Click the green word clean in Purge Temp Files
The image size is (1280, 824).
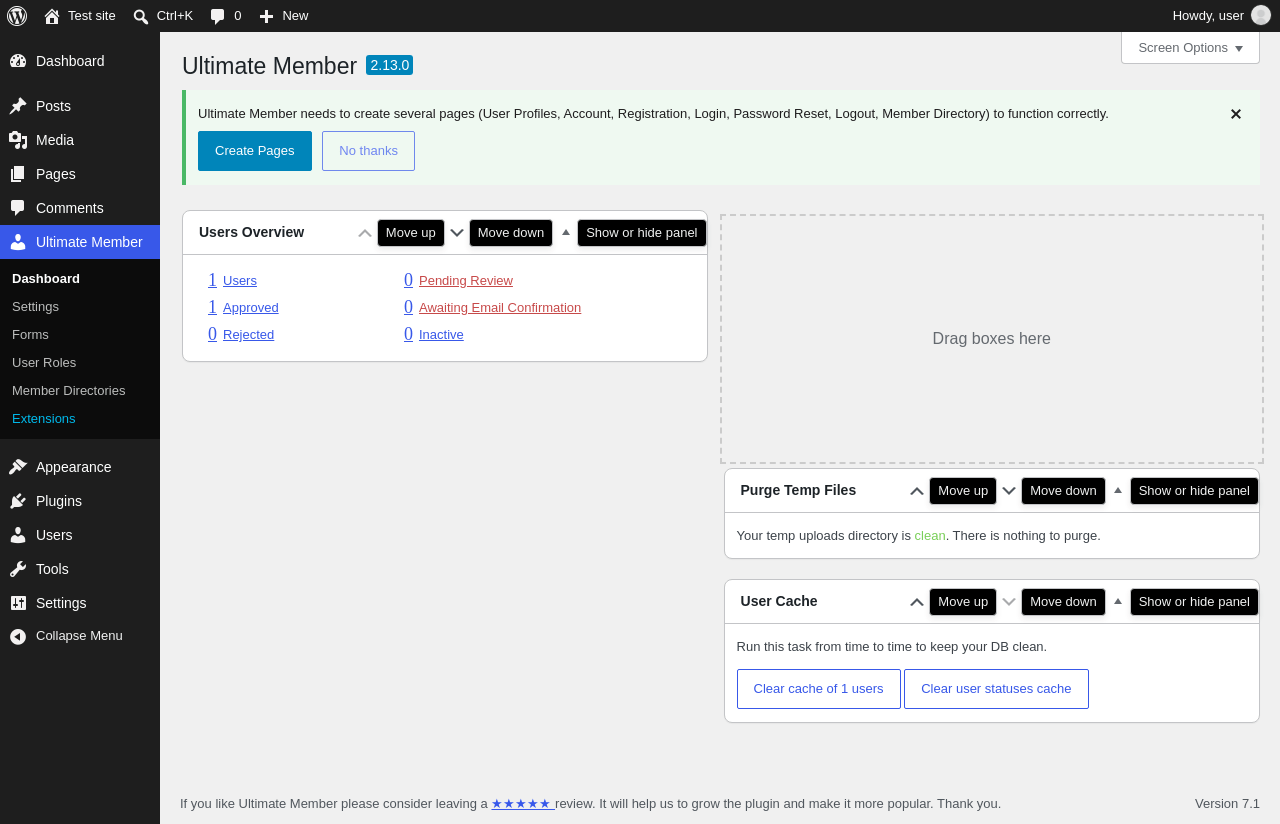[930, 536]
